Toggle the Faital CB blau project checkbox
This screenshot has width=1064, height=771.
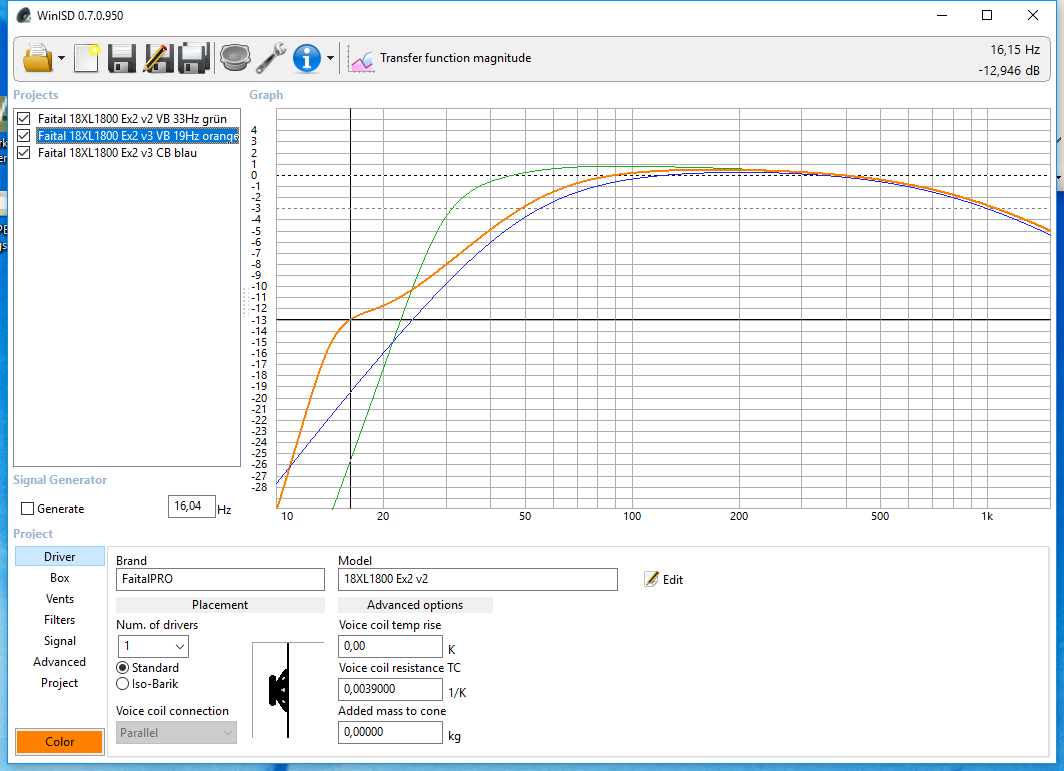tap(25, 153)
